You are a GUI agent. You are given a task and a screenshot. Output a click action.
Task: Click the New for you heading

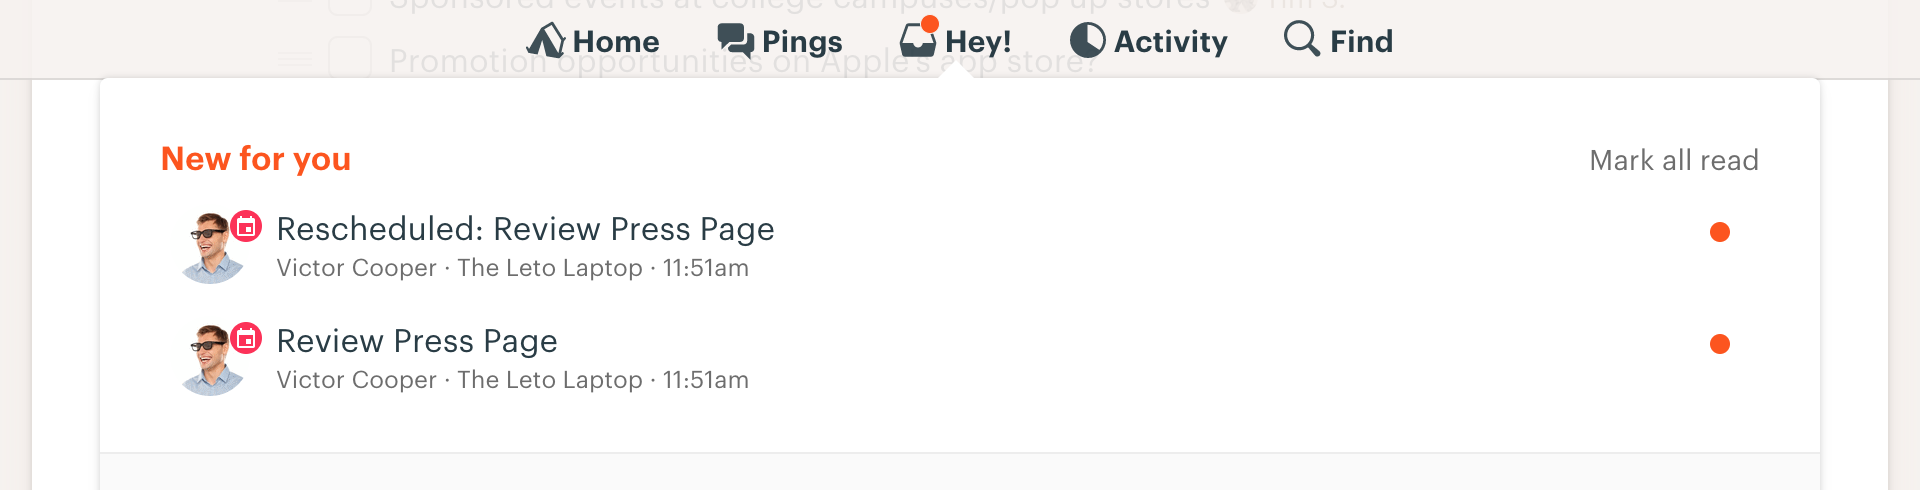256,159
